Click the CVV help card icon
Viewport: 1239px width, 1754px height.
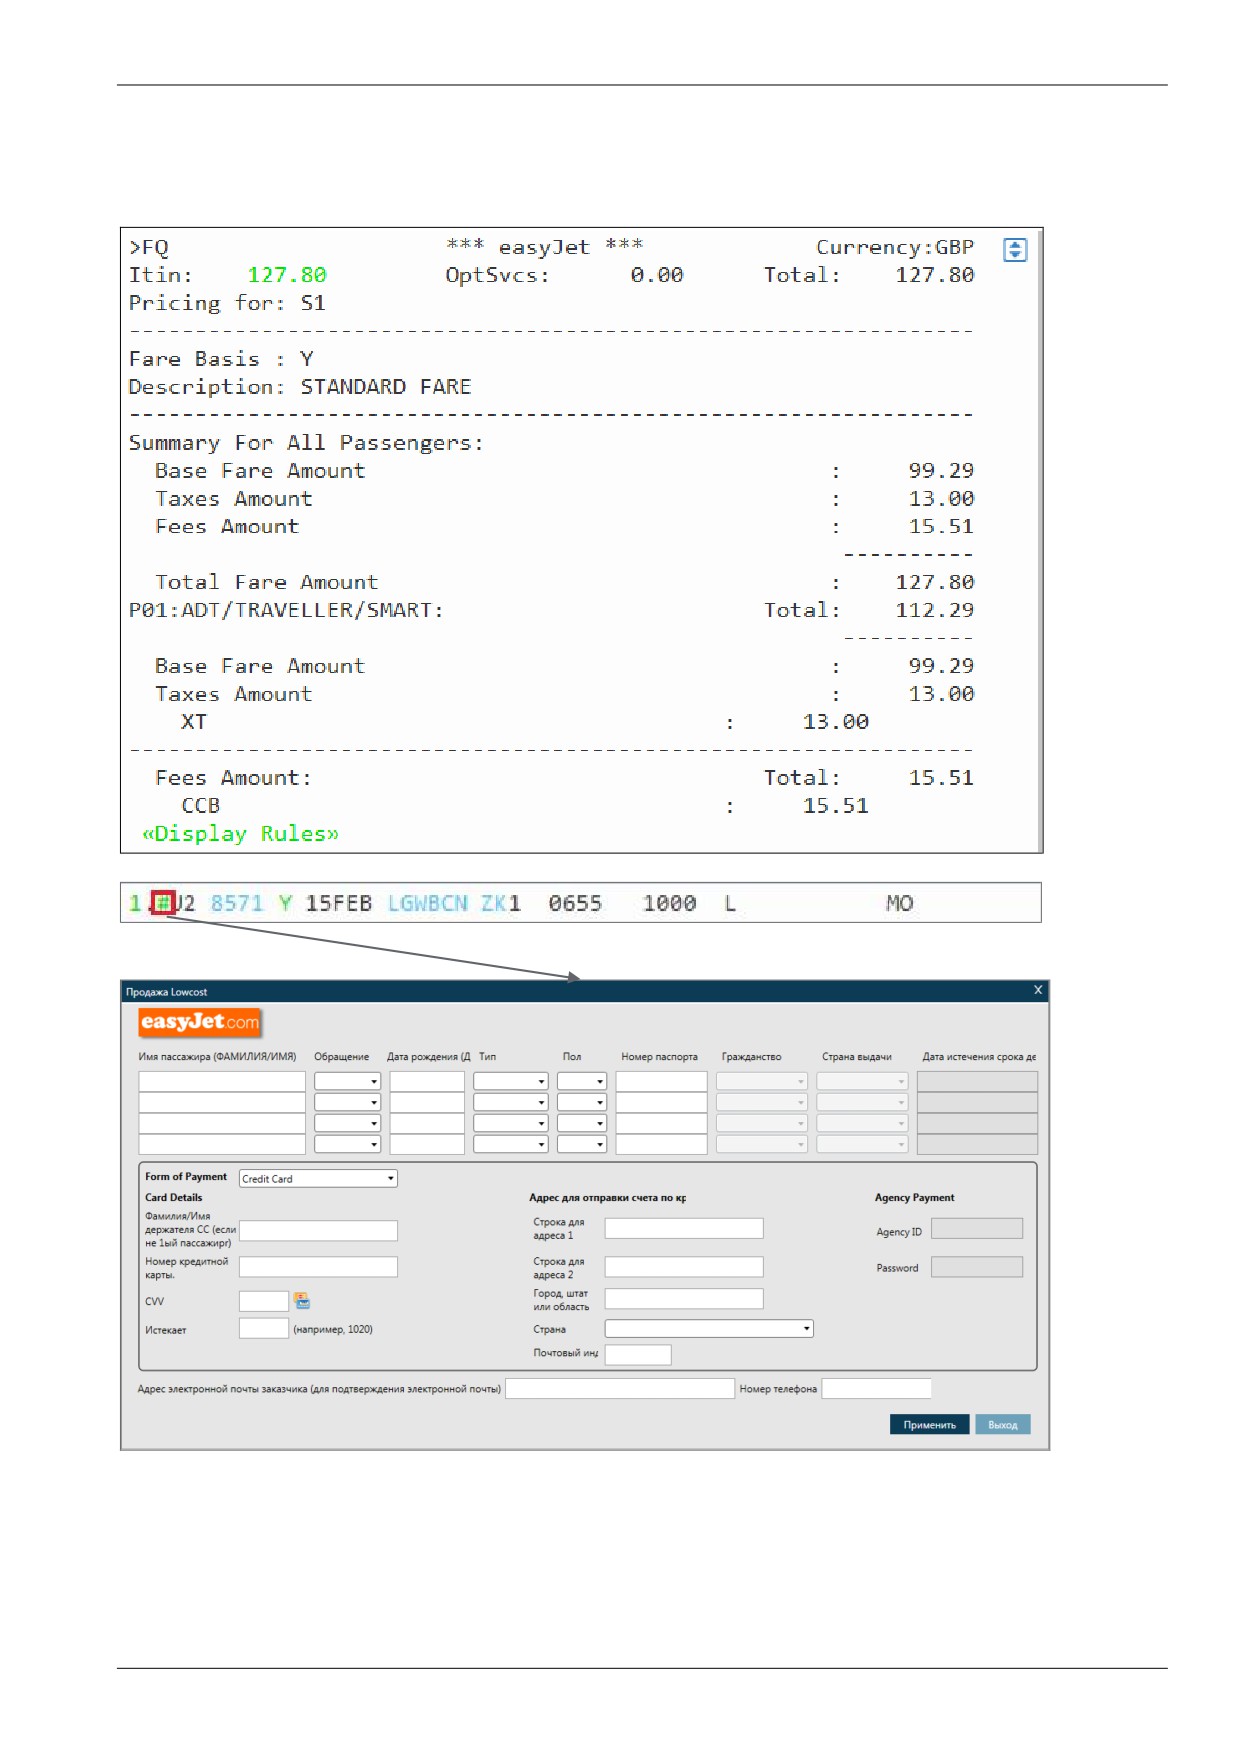point(302,1301)
